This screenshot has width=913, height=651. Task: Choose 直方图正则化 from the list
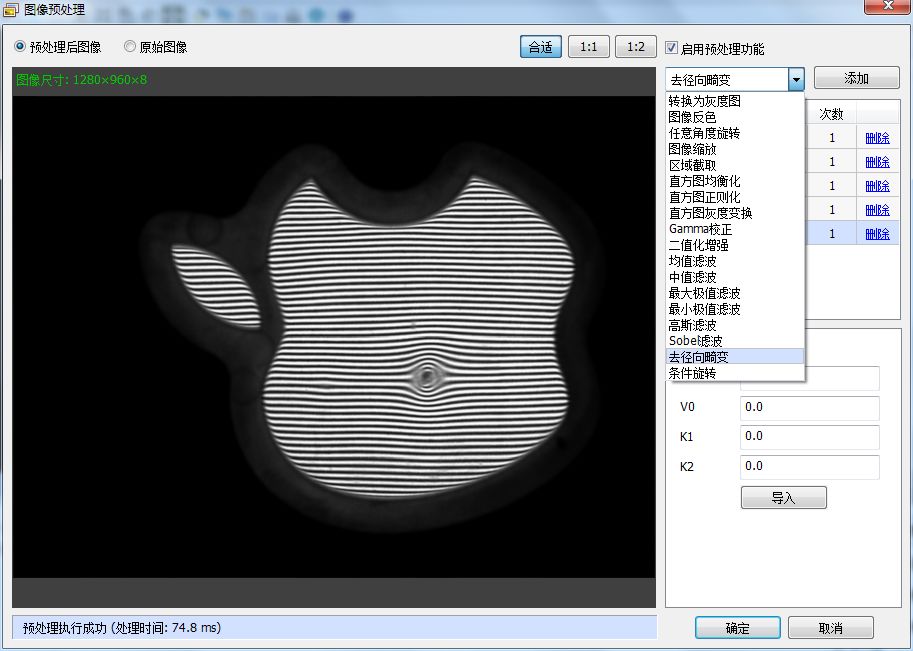coord(735,197)
